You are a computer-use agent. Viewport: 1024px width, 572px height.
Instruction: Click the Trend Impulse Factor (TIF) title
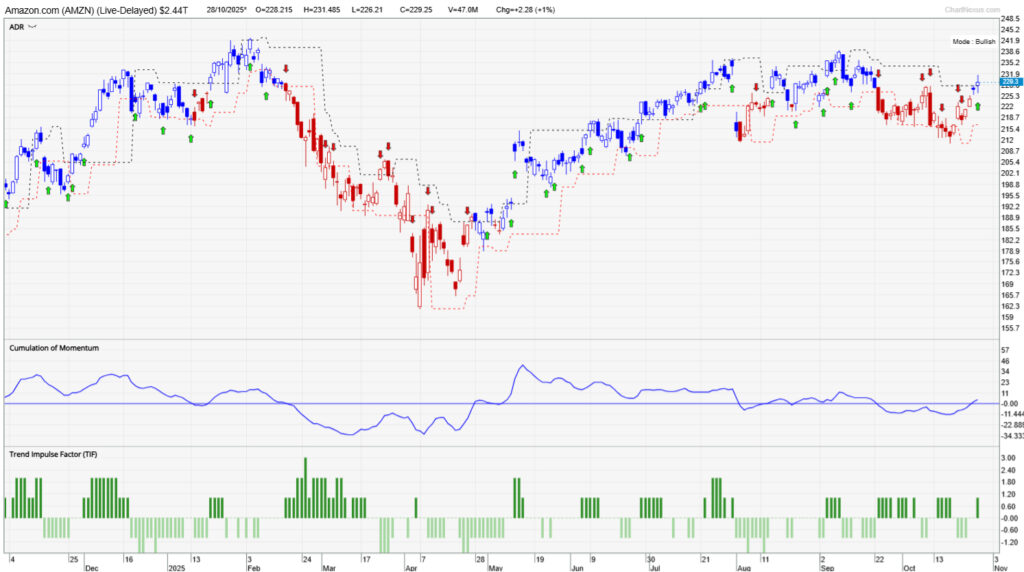pyautogui.click(x=53, y=454)
